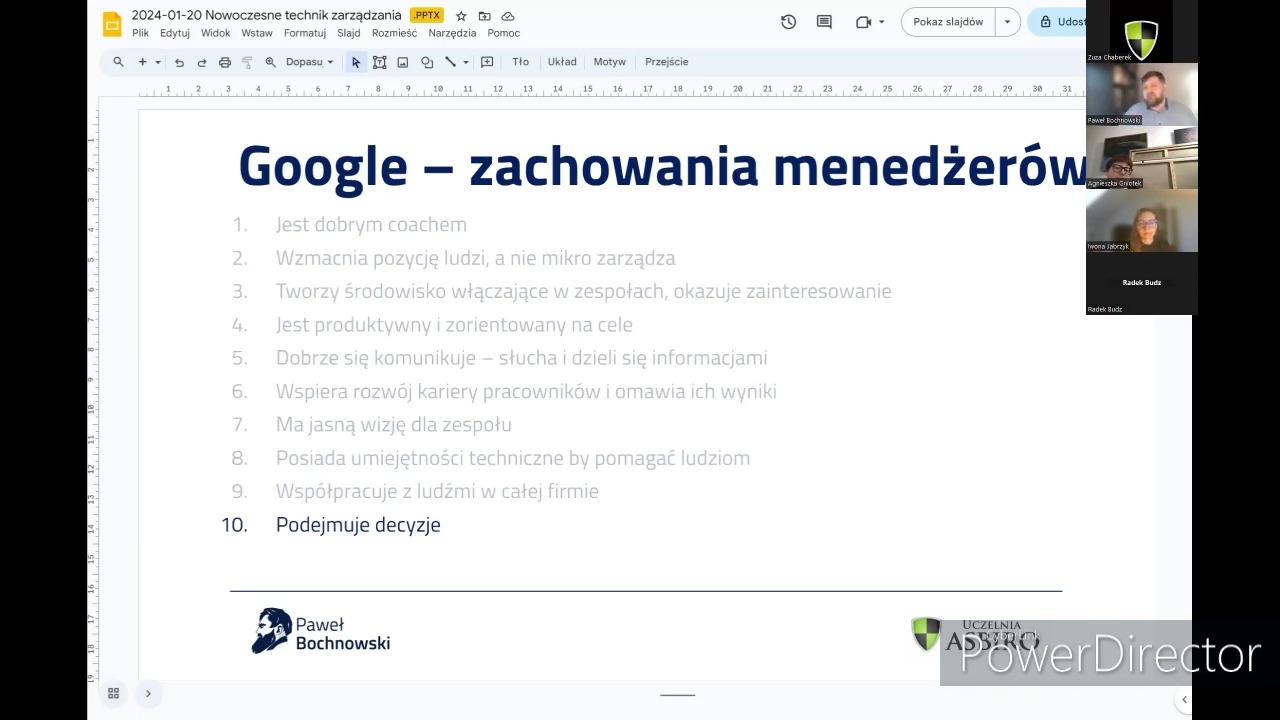Click the horizontal ruler
The image size is (1280, 720).
pos(610,90)
